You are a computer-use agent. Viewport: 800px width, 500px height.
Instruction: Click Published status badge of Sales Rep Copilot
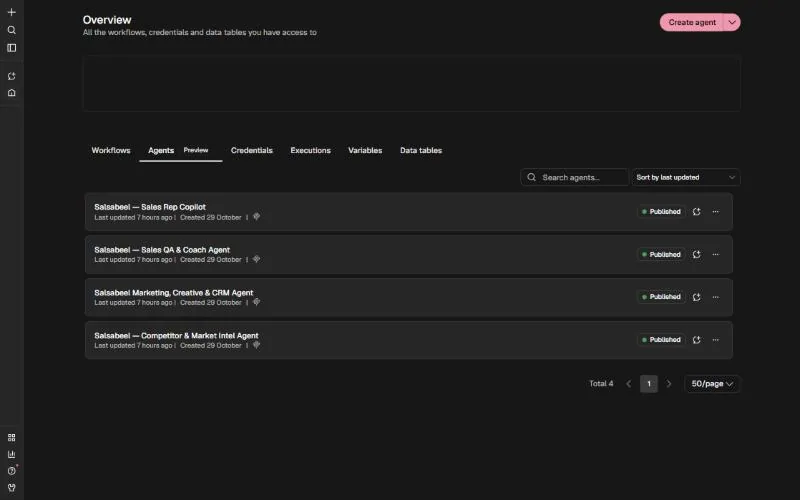pyautogui.click(x=661, y=212)
